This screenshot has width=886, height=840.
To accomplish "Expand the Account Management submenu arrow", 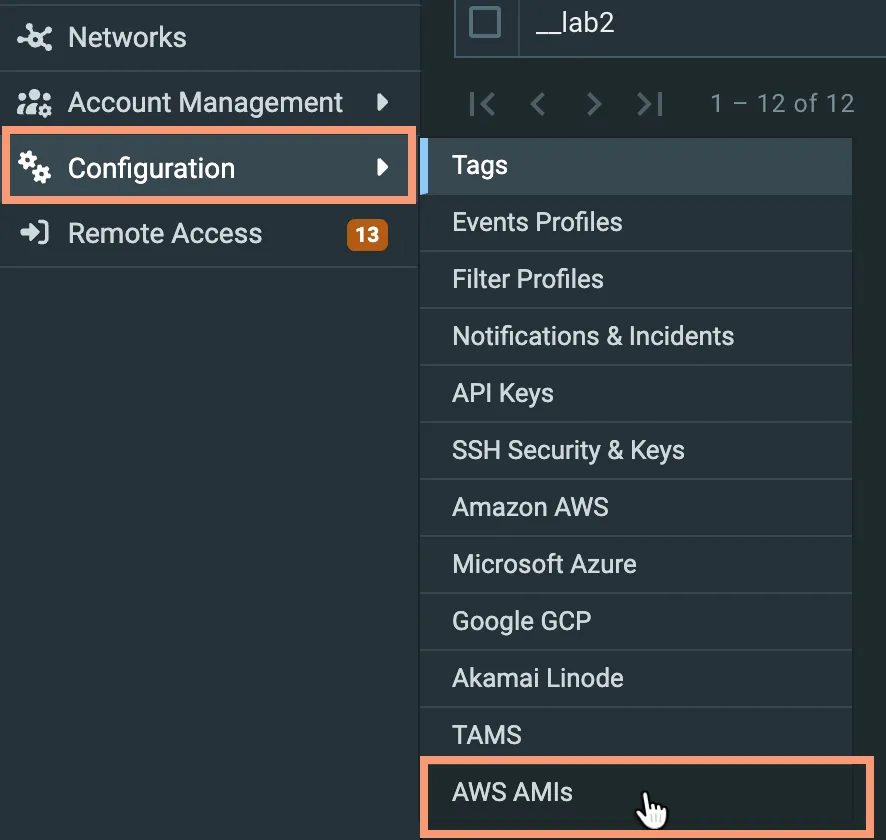I will click(x=383, y=102).
